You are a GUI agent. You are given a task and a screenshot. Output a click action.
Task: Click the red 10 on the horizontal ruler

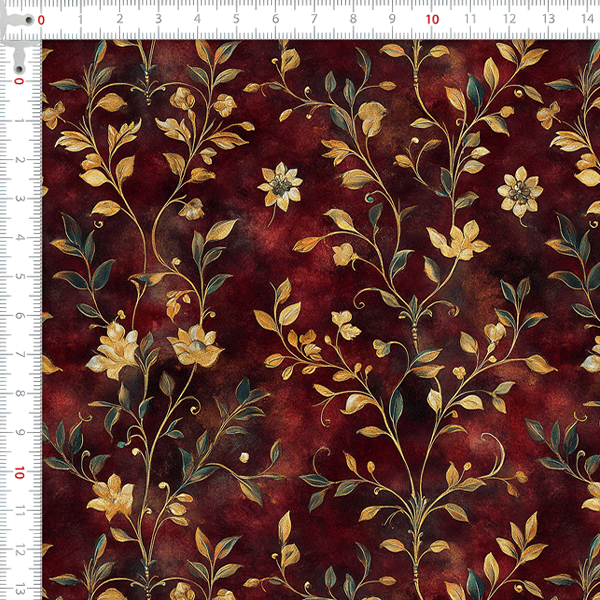click(x=432, y=20)
